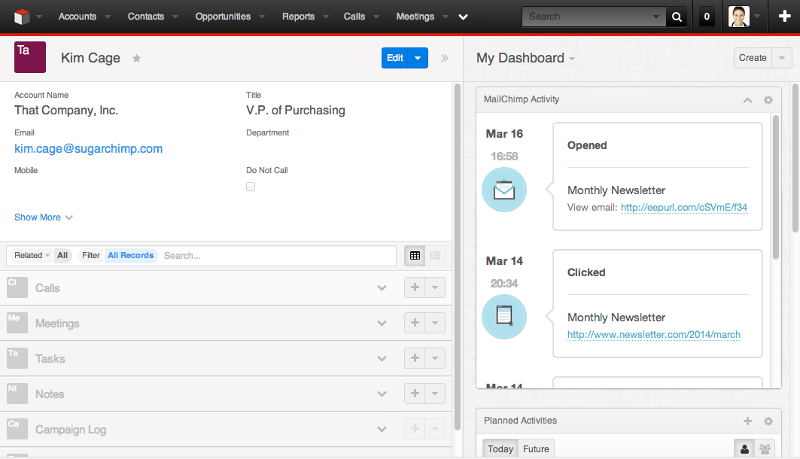Expand the Tasks subpanel chevron

coord(382,359)
